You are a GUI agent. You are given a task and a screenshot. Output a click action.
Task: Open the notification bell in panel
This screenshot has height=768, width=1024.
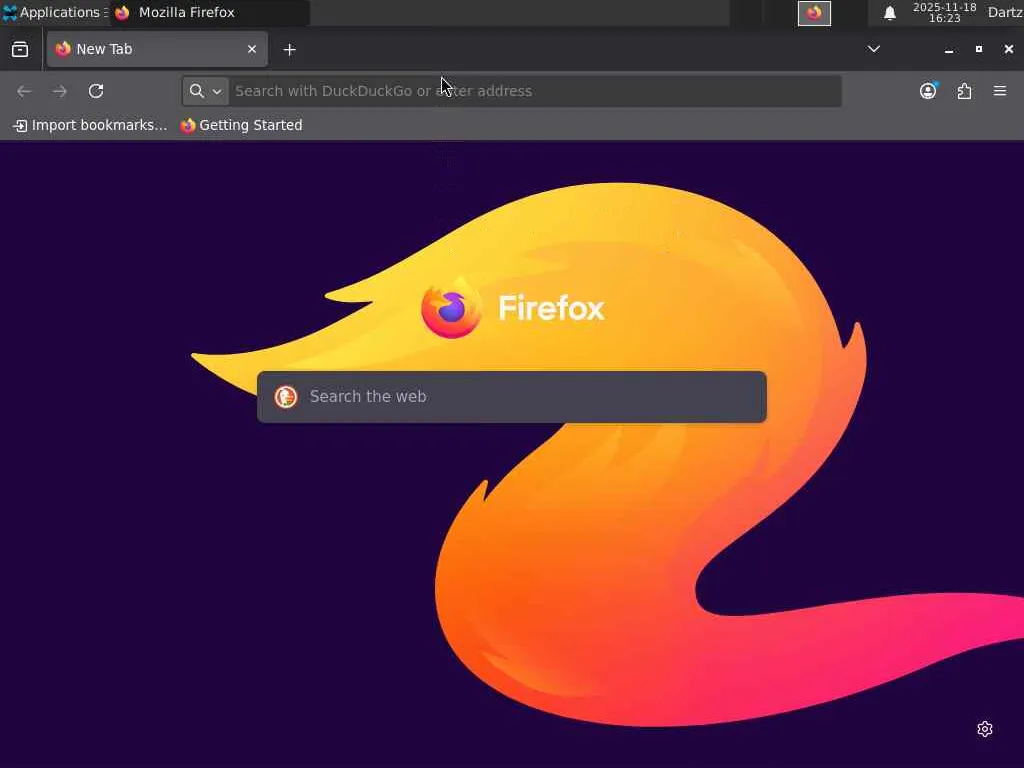coord(889,13)
